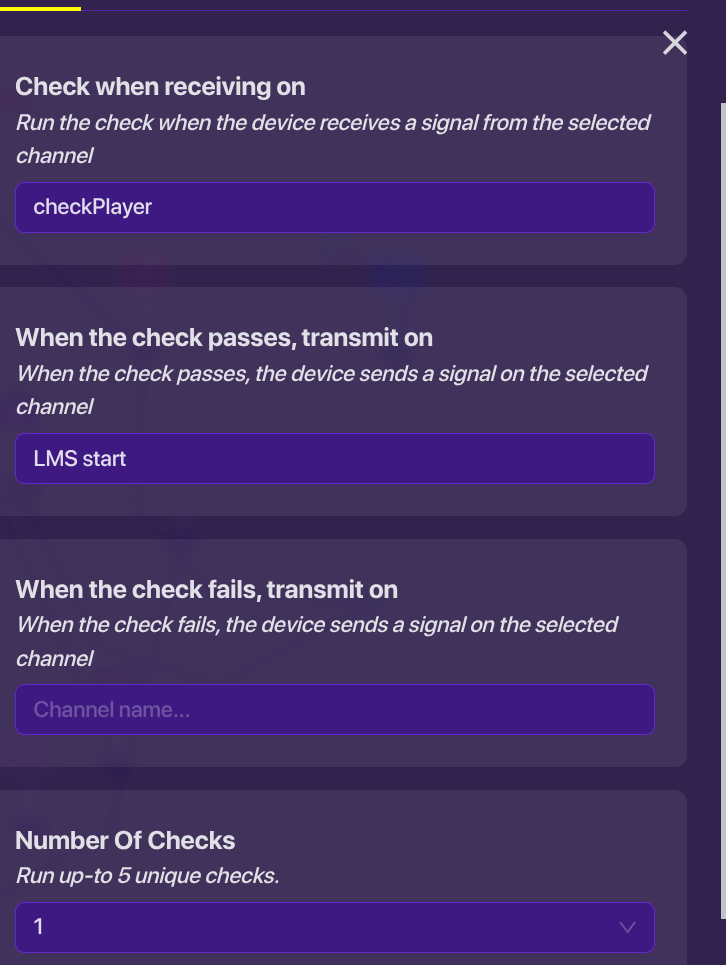This screenshot has height=965, width=726.
Task: Click "Run up-to 5 unique checks." text
Action: [x=147, y=876]
